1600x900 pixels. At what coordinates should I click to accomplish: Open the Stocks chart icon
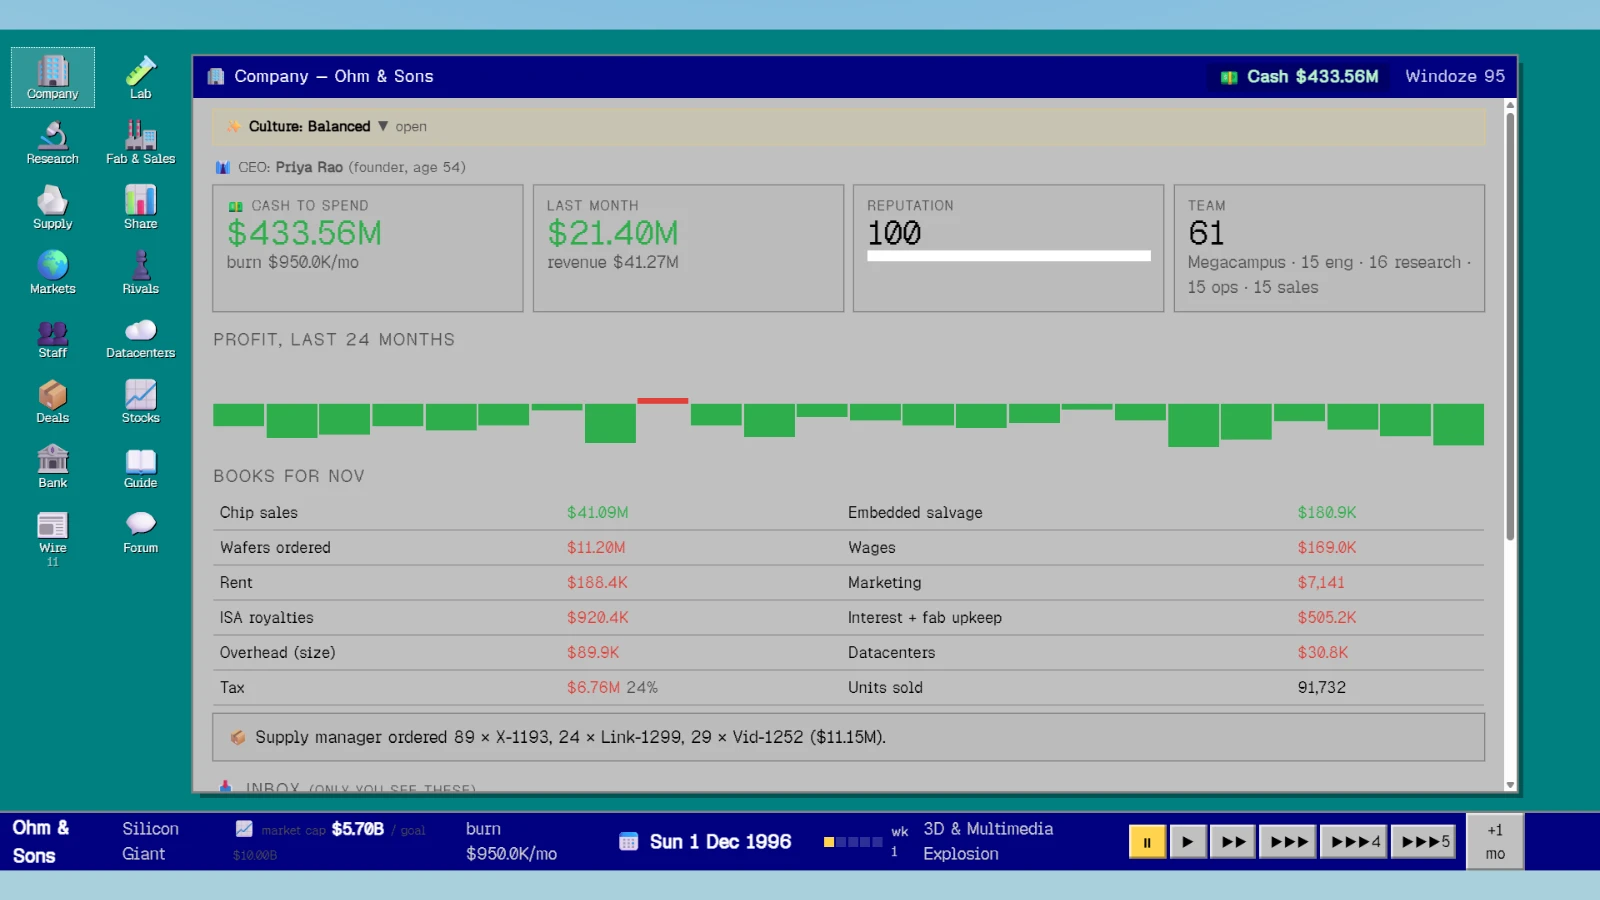(x=140, y=401)
